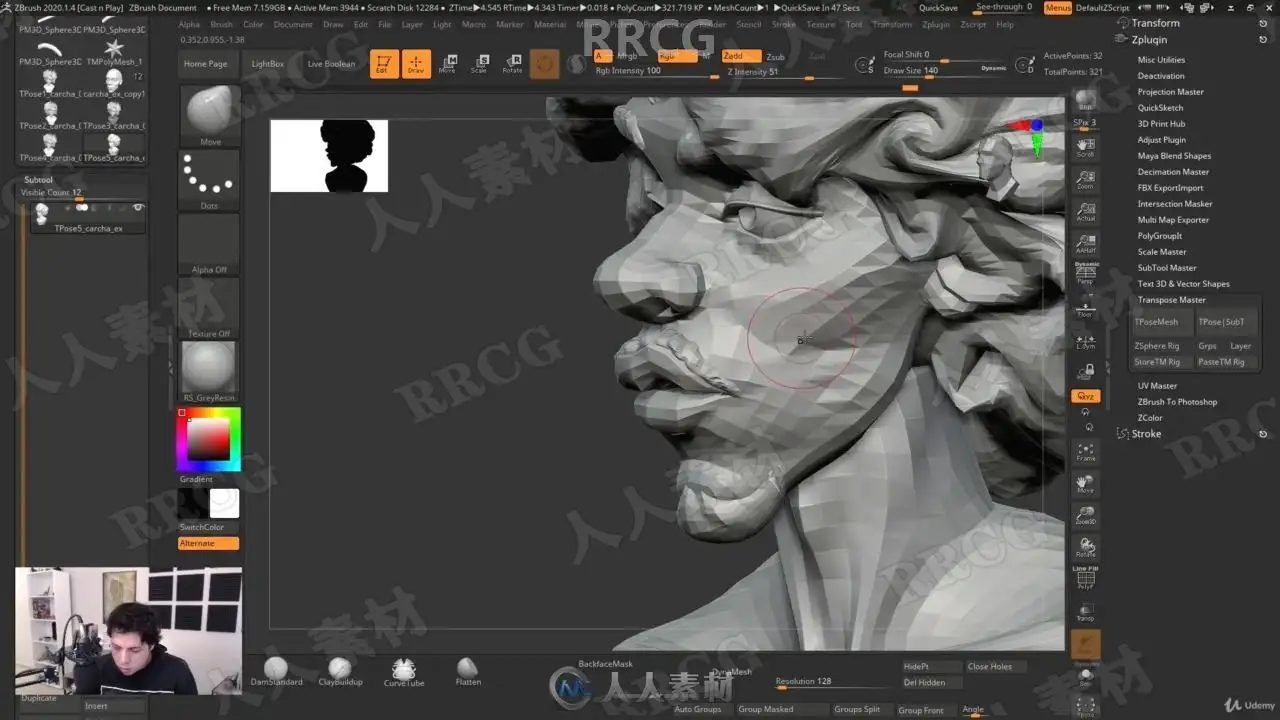This screenshot has height=720, width=1280.
Task: Open the Alpha menu
Action: point(189,25)
